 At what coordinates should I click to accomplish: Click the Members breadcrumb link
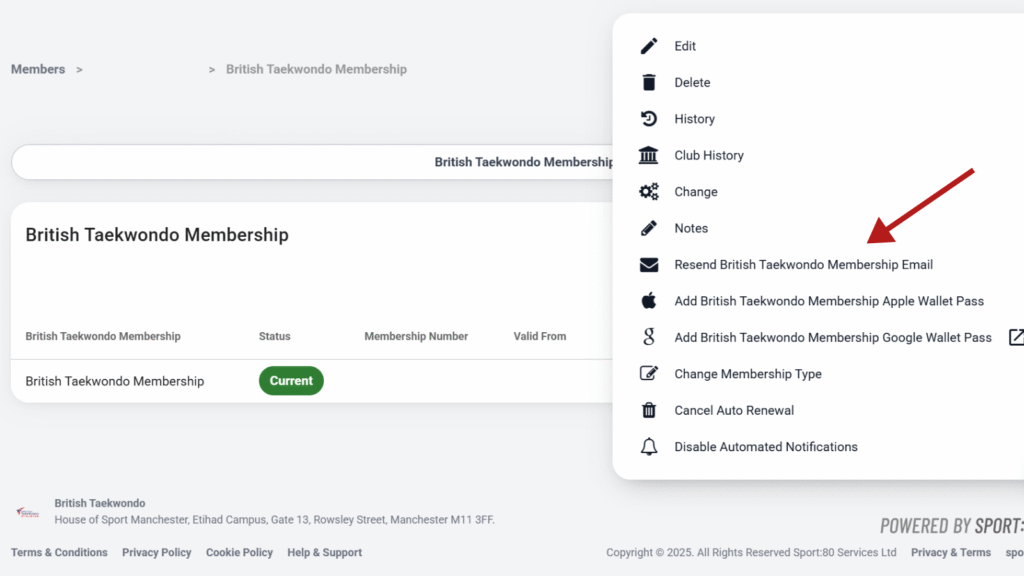[x=38, y=69]
